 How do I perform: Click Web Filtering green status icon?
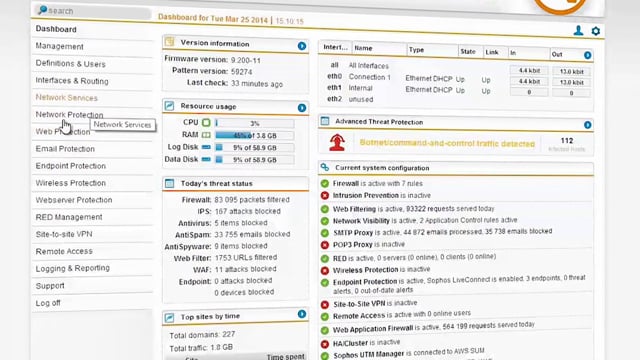(x=324, y=209)
